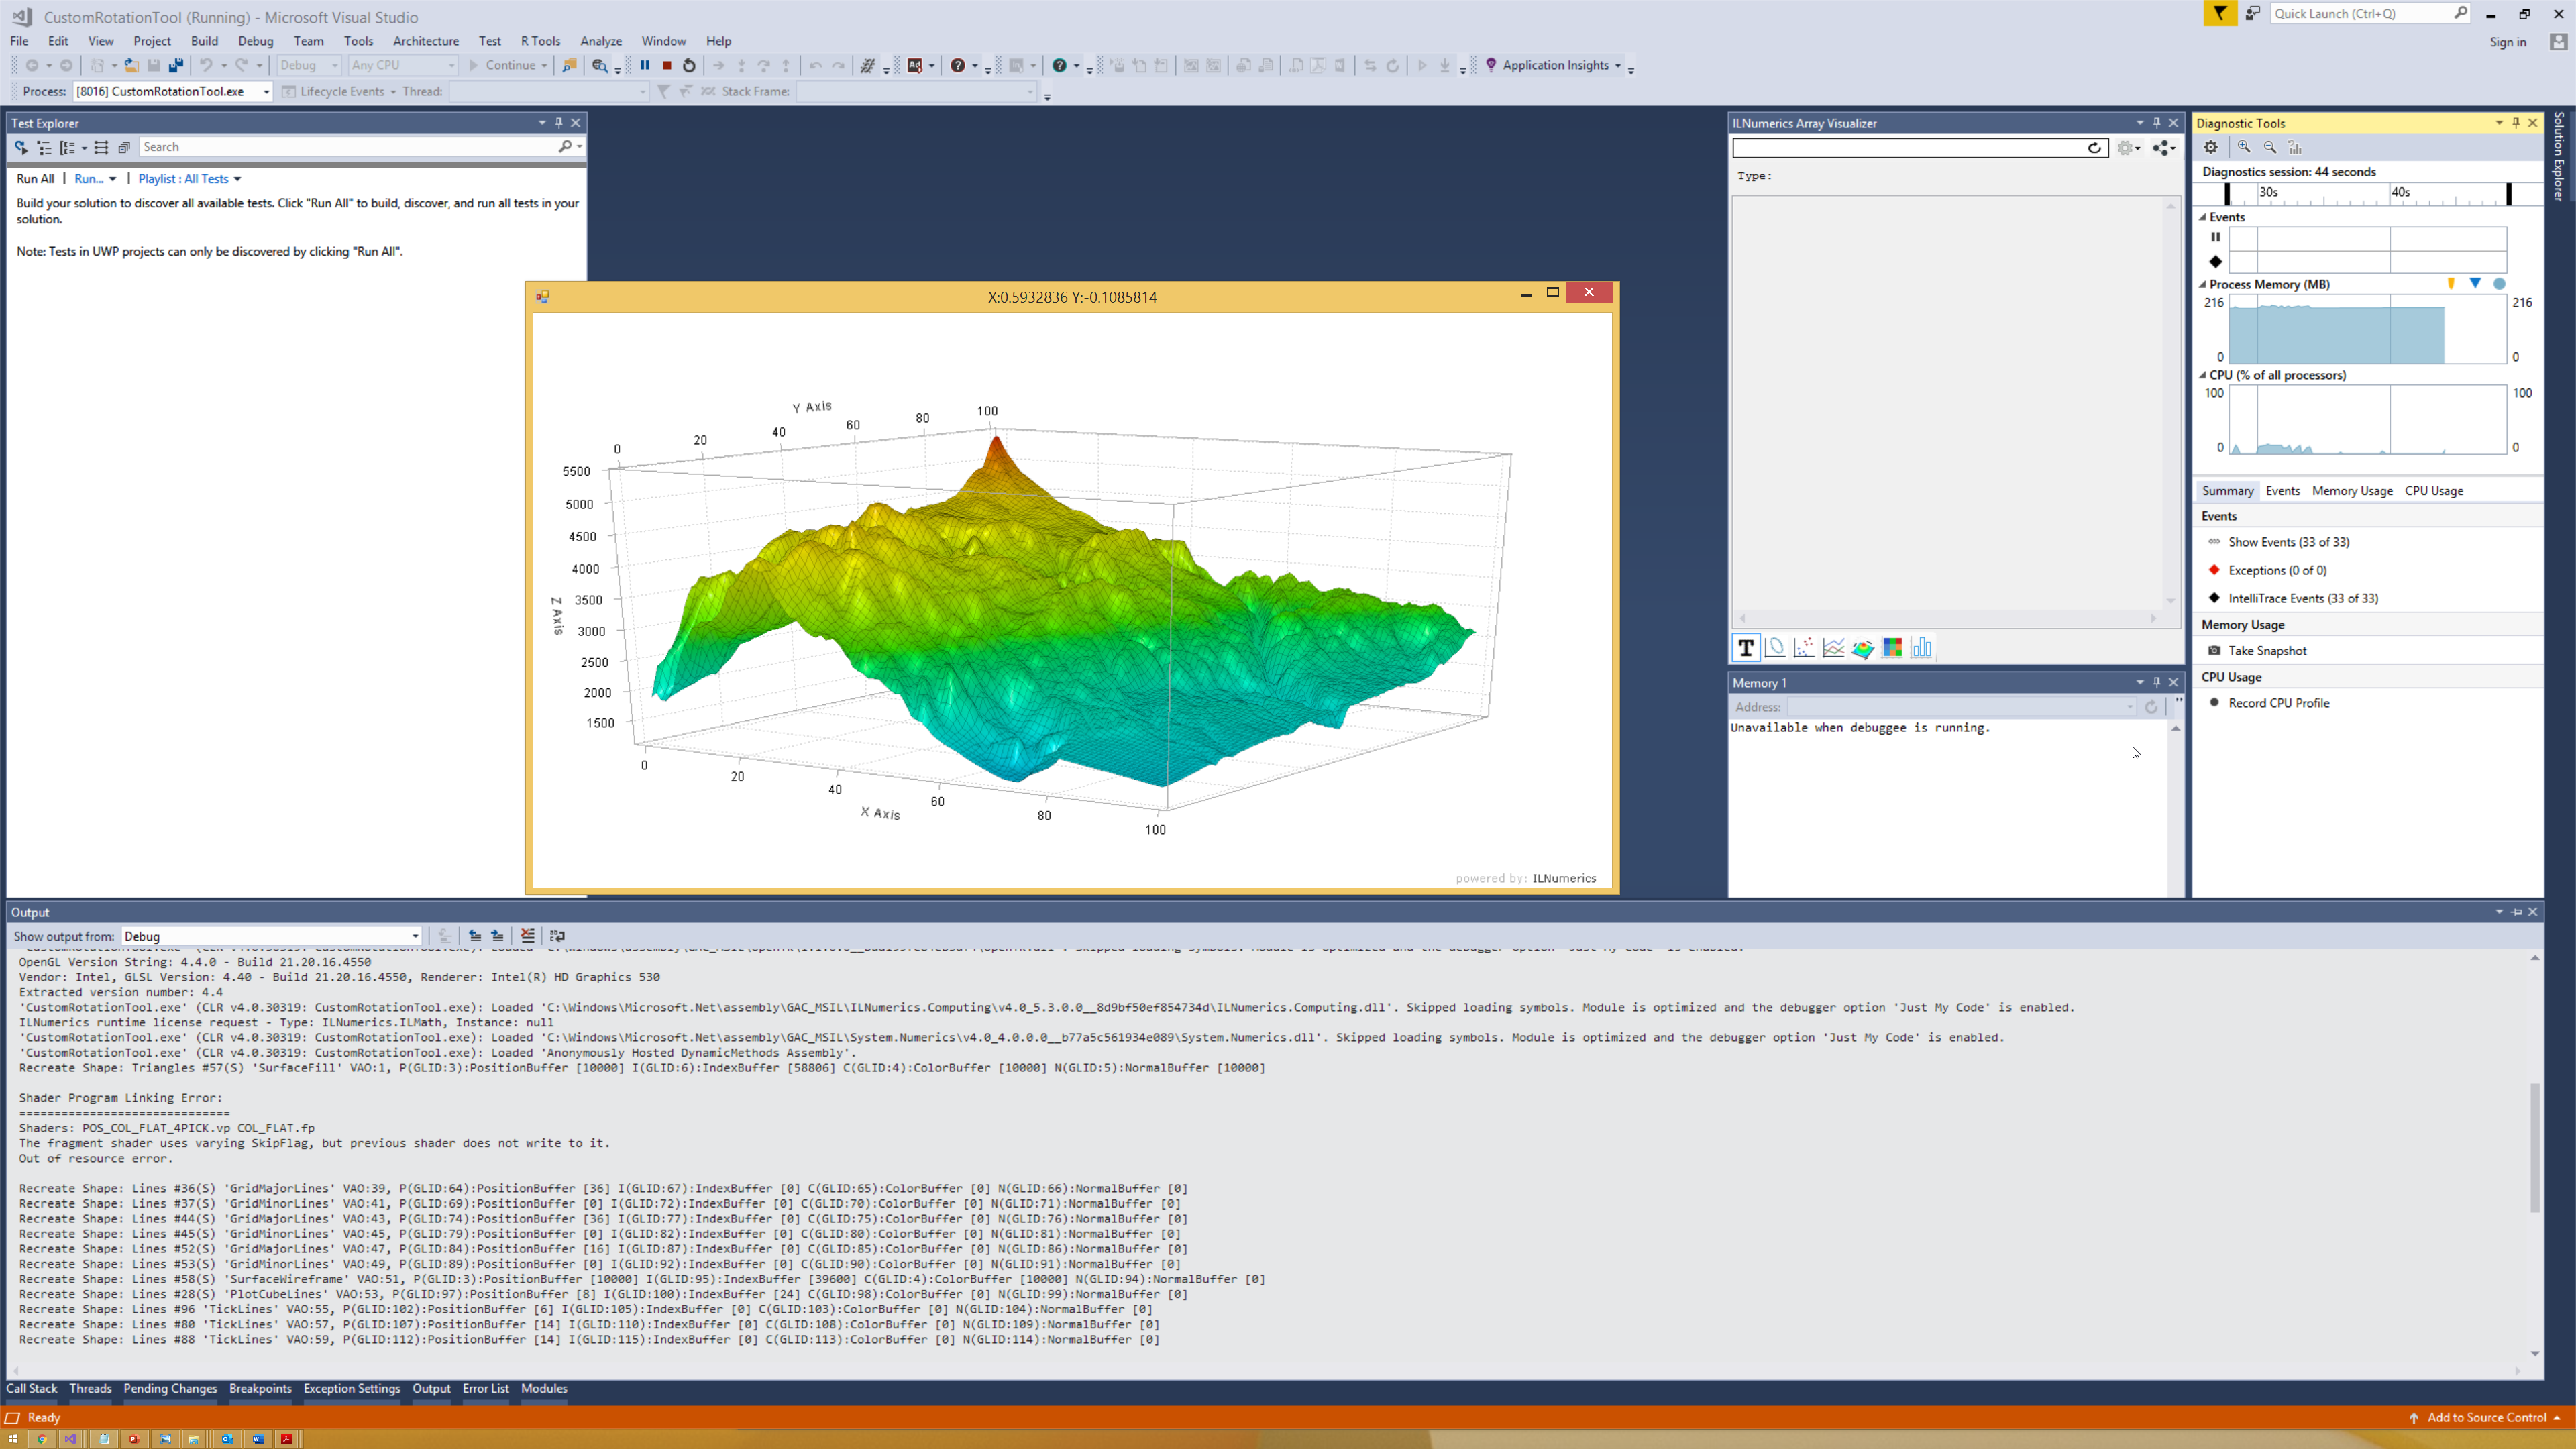Toggle text output view in Array Visualizer

click(1746, 648)
